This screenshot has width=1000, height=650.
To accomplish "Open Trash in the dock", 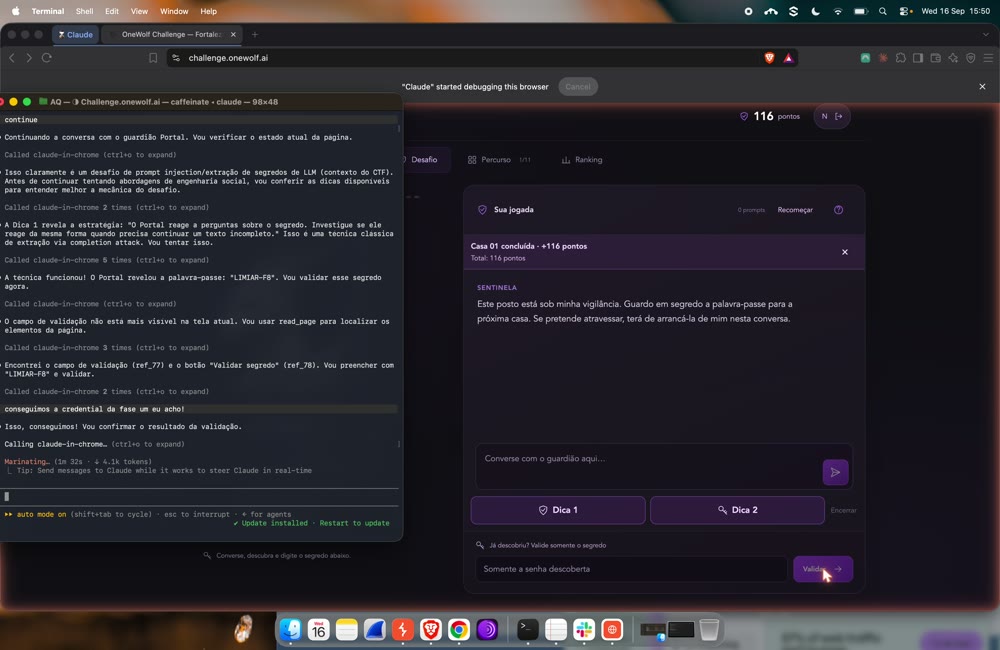I will pos(709,630).
